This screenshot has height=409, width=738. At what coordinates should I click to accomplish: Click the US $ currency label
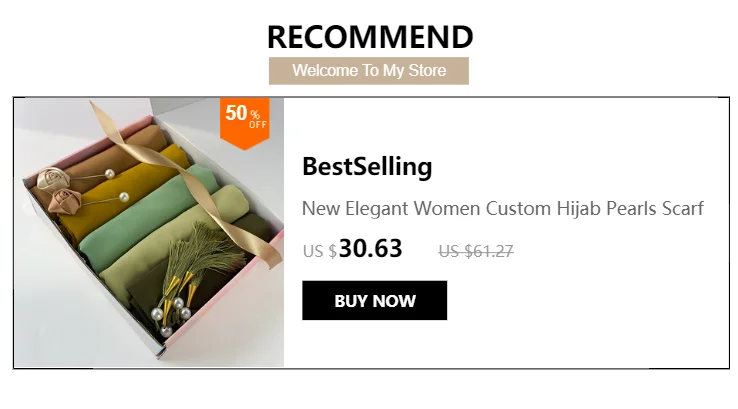(320, 251)
